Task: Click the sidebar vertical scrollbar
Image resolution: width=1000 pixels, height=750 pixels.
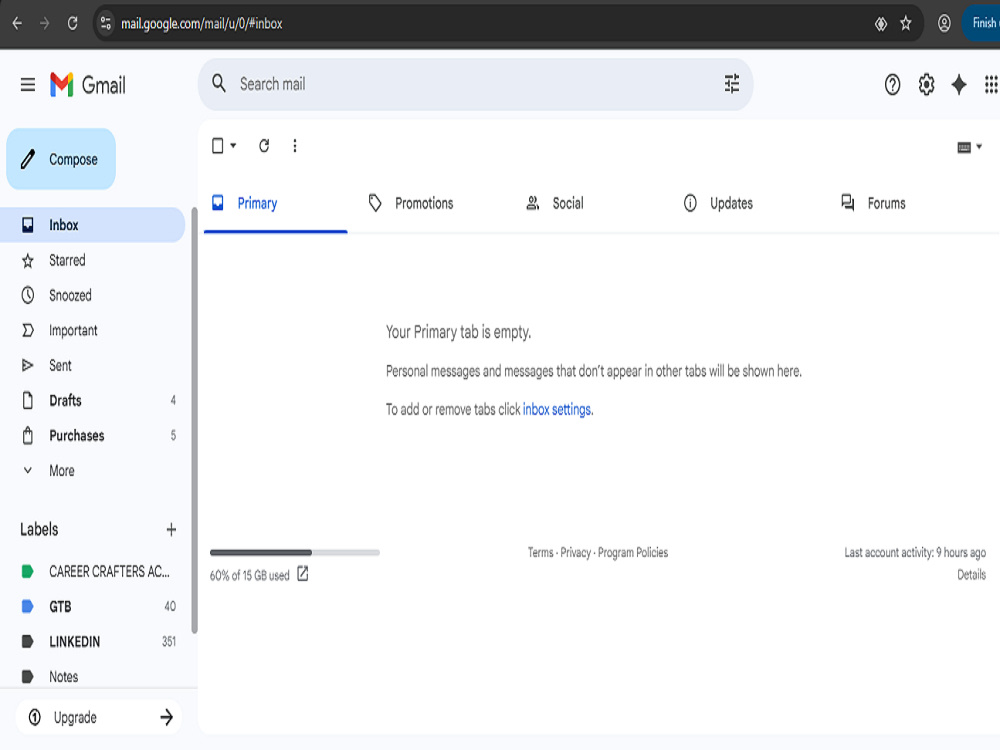Action: click(x=195, y=421)
